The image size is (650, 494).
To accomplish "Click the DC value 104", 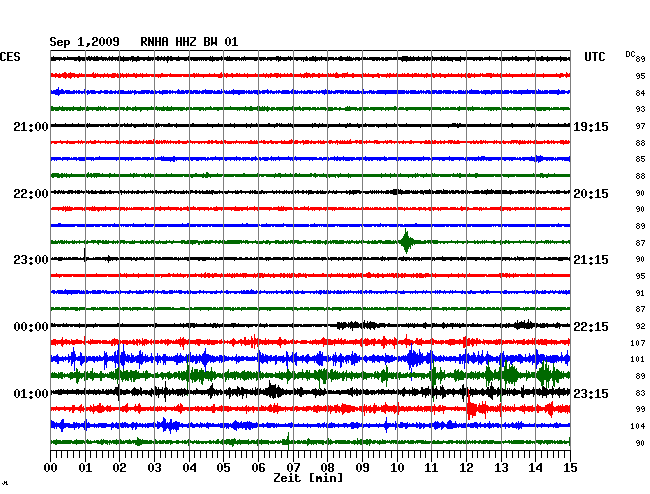I will pos(637,426).
